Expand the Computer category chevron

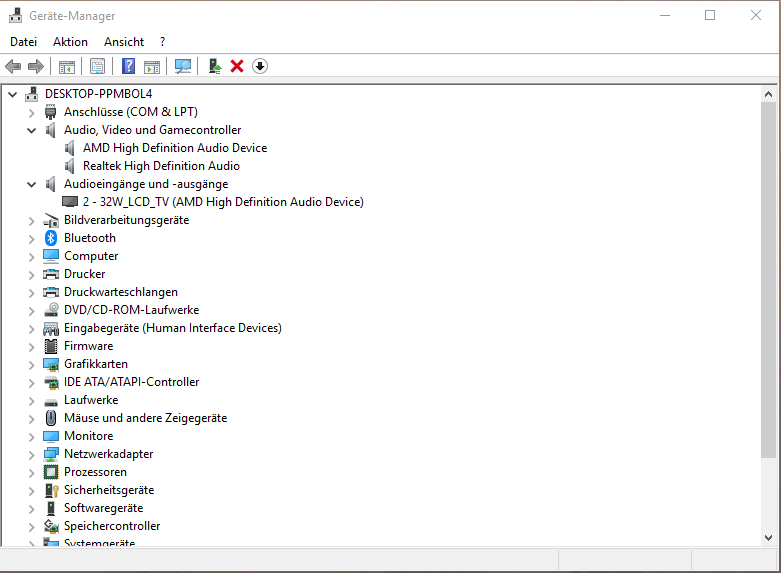[31, 257]
